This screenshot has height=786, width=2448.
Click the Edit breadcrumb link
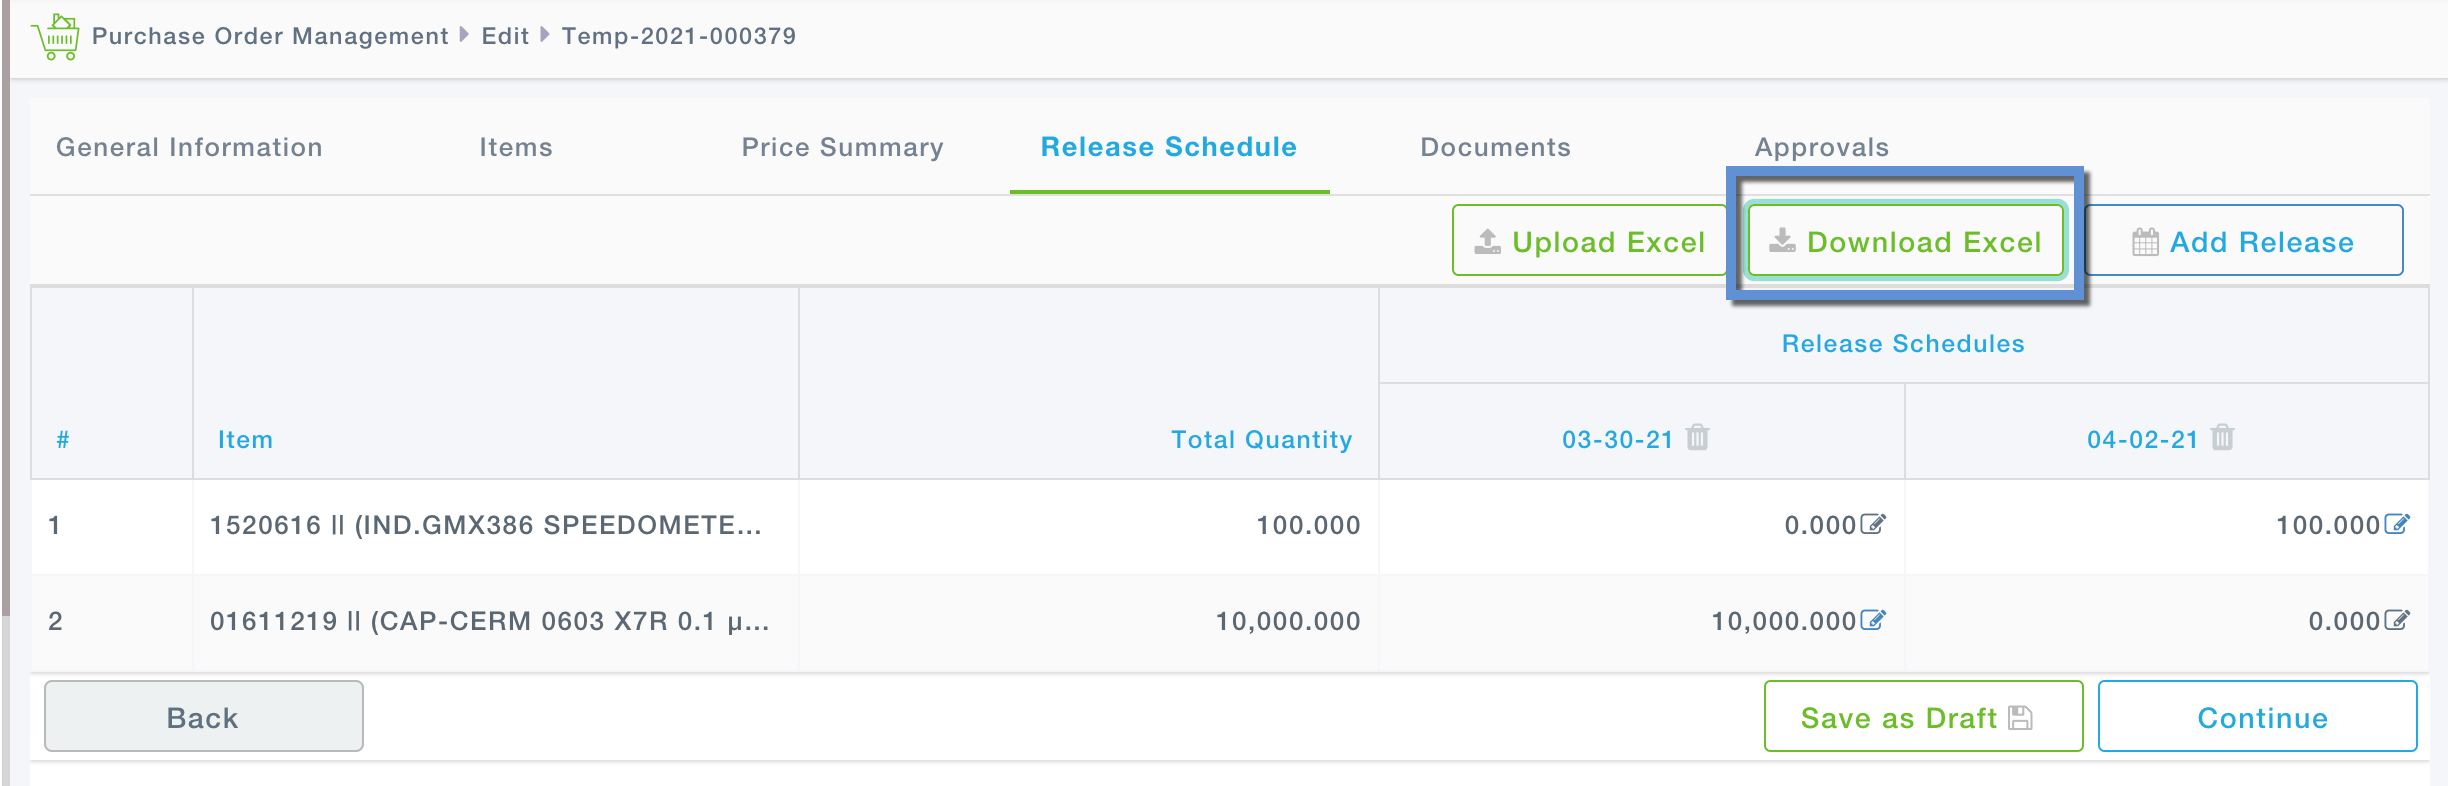505,36
